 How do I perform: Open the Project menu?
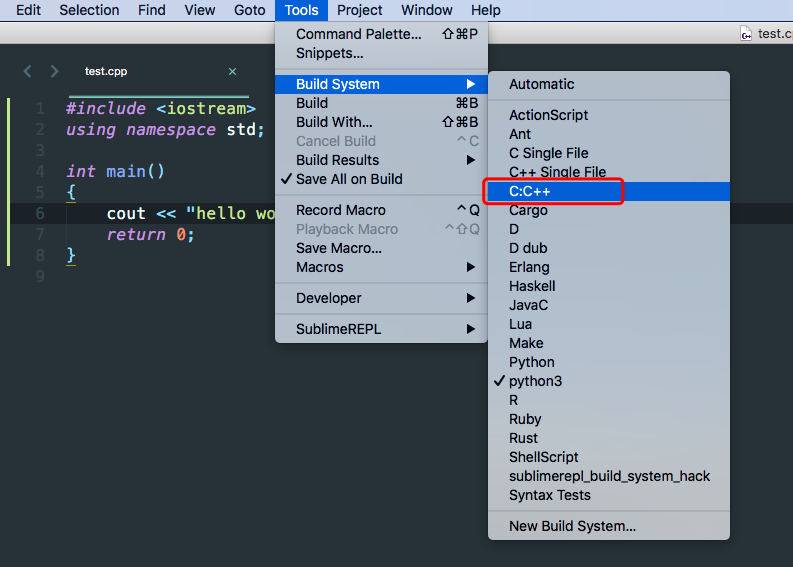360,10
